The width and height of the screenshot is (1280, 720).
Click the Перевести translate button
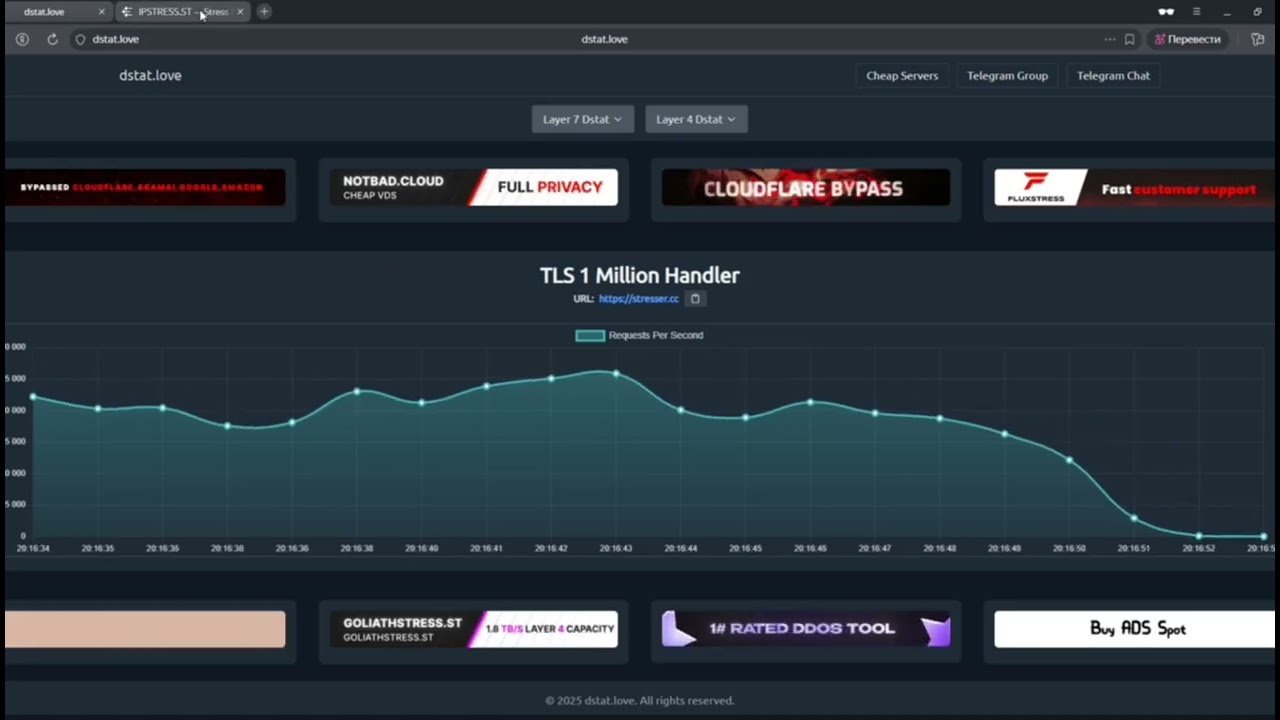pyautogui.click(x=1188, y=39)
